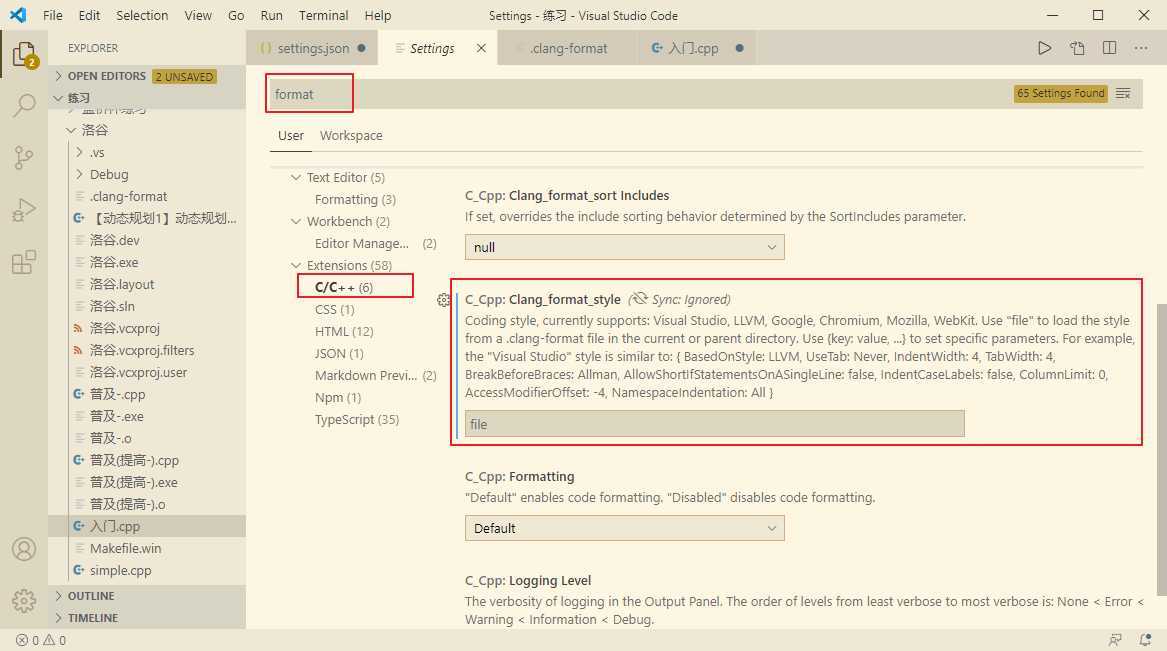Image resolution: width=1167 pixels, height=651 pixels.
Task: Click the errors and warnings status indicator
Action: click(41, 641)
